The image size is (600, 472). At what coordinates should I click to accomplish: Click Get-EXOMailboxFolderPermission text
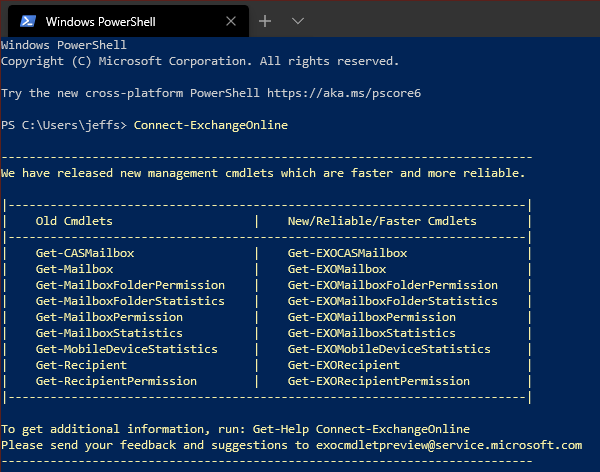393,285
